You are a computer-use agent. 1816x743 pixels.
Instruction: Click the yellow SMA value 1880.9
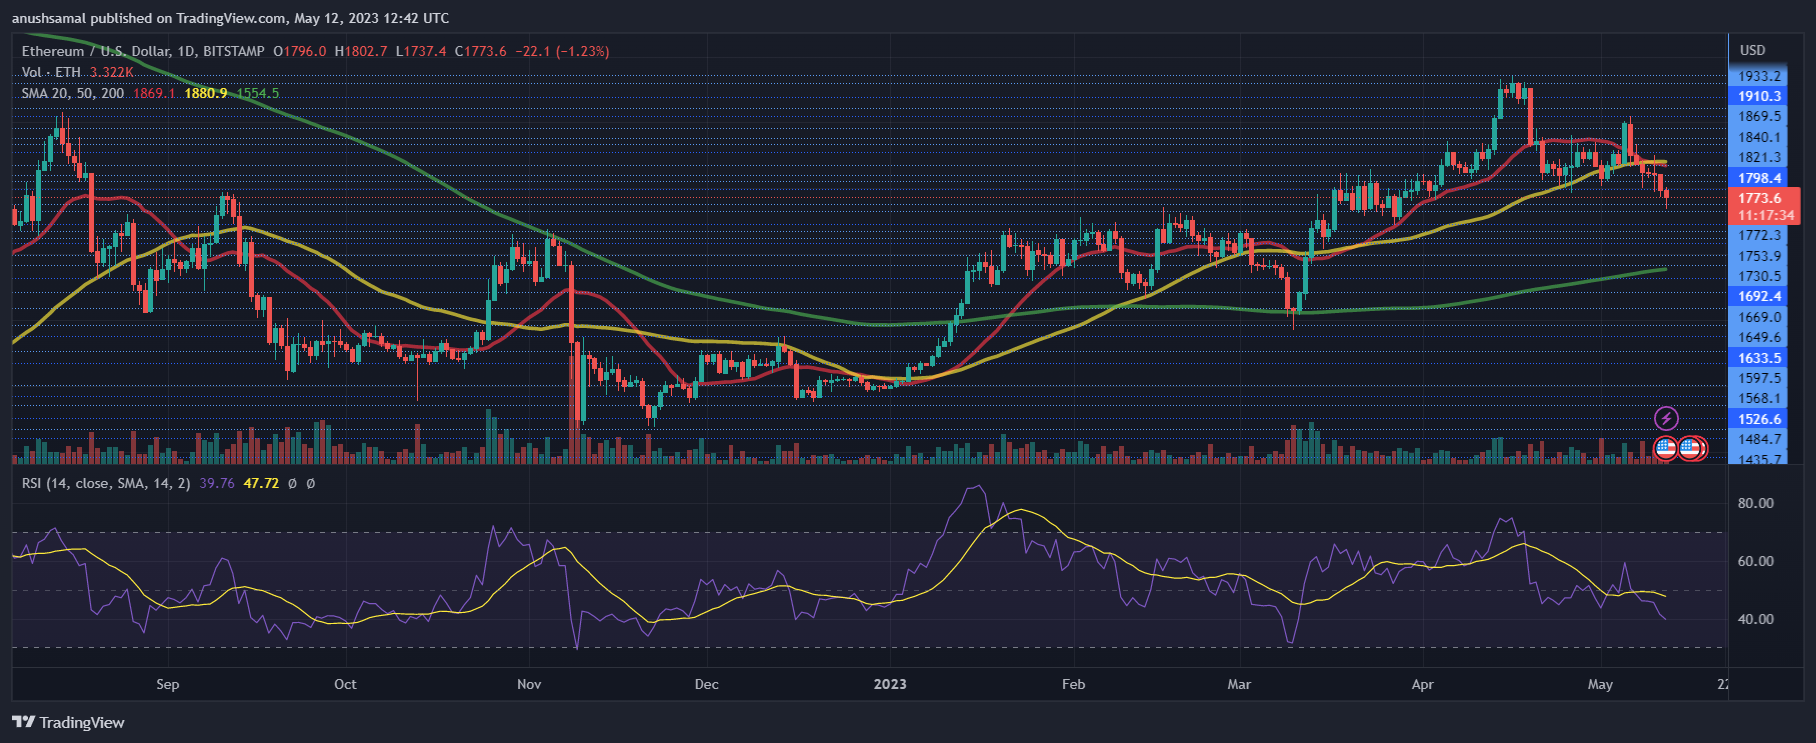[205, 93]
